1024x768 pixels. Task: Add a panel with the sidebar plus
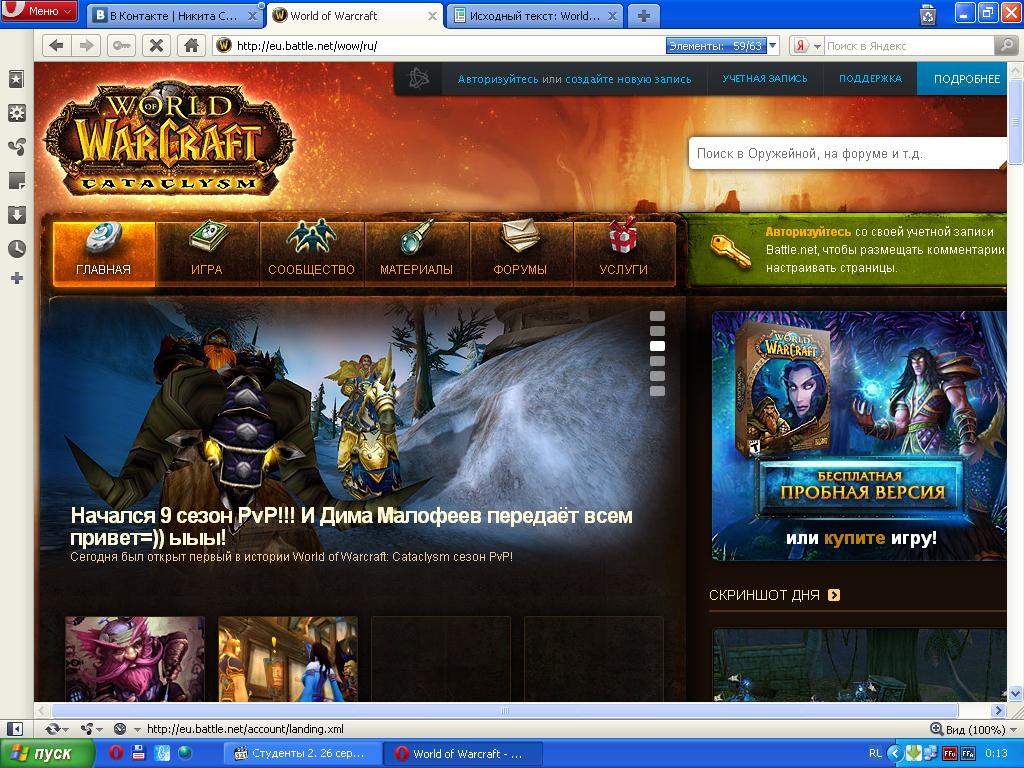coord(17,279)
